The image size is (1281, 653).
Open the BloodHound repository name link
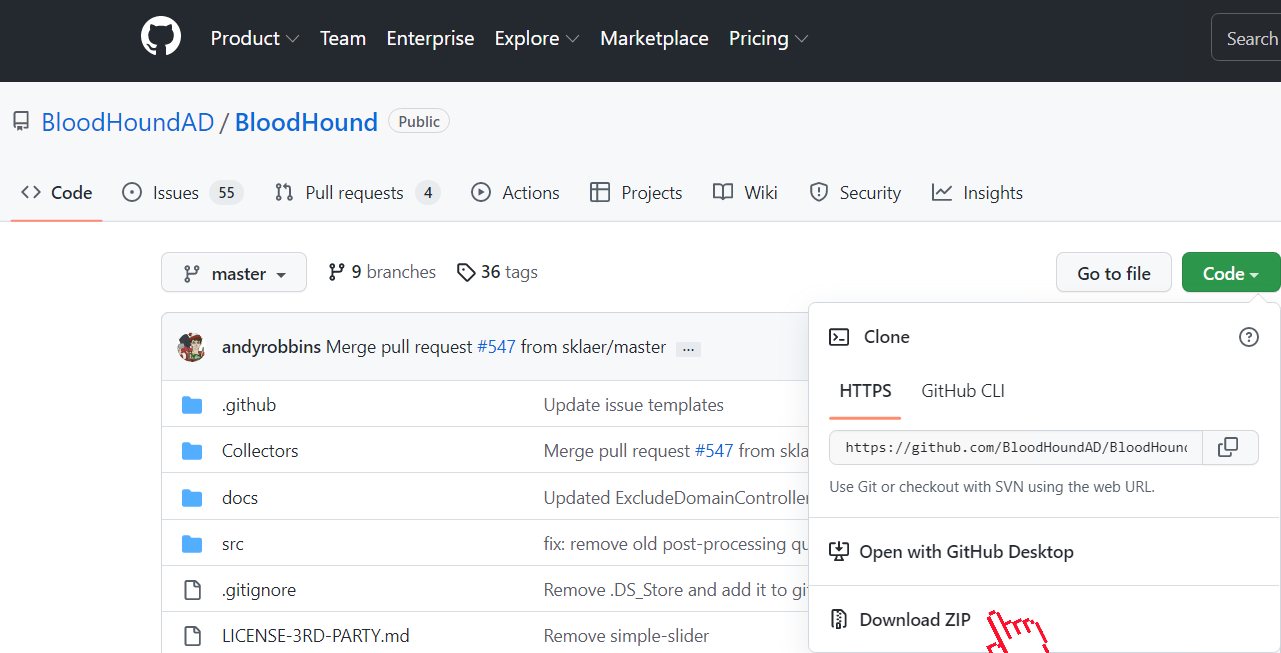coord(307,122)
